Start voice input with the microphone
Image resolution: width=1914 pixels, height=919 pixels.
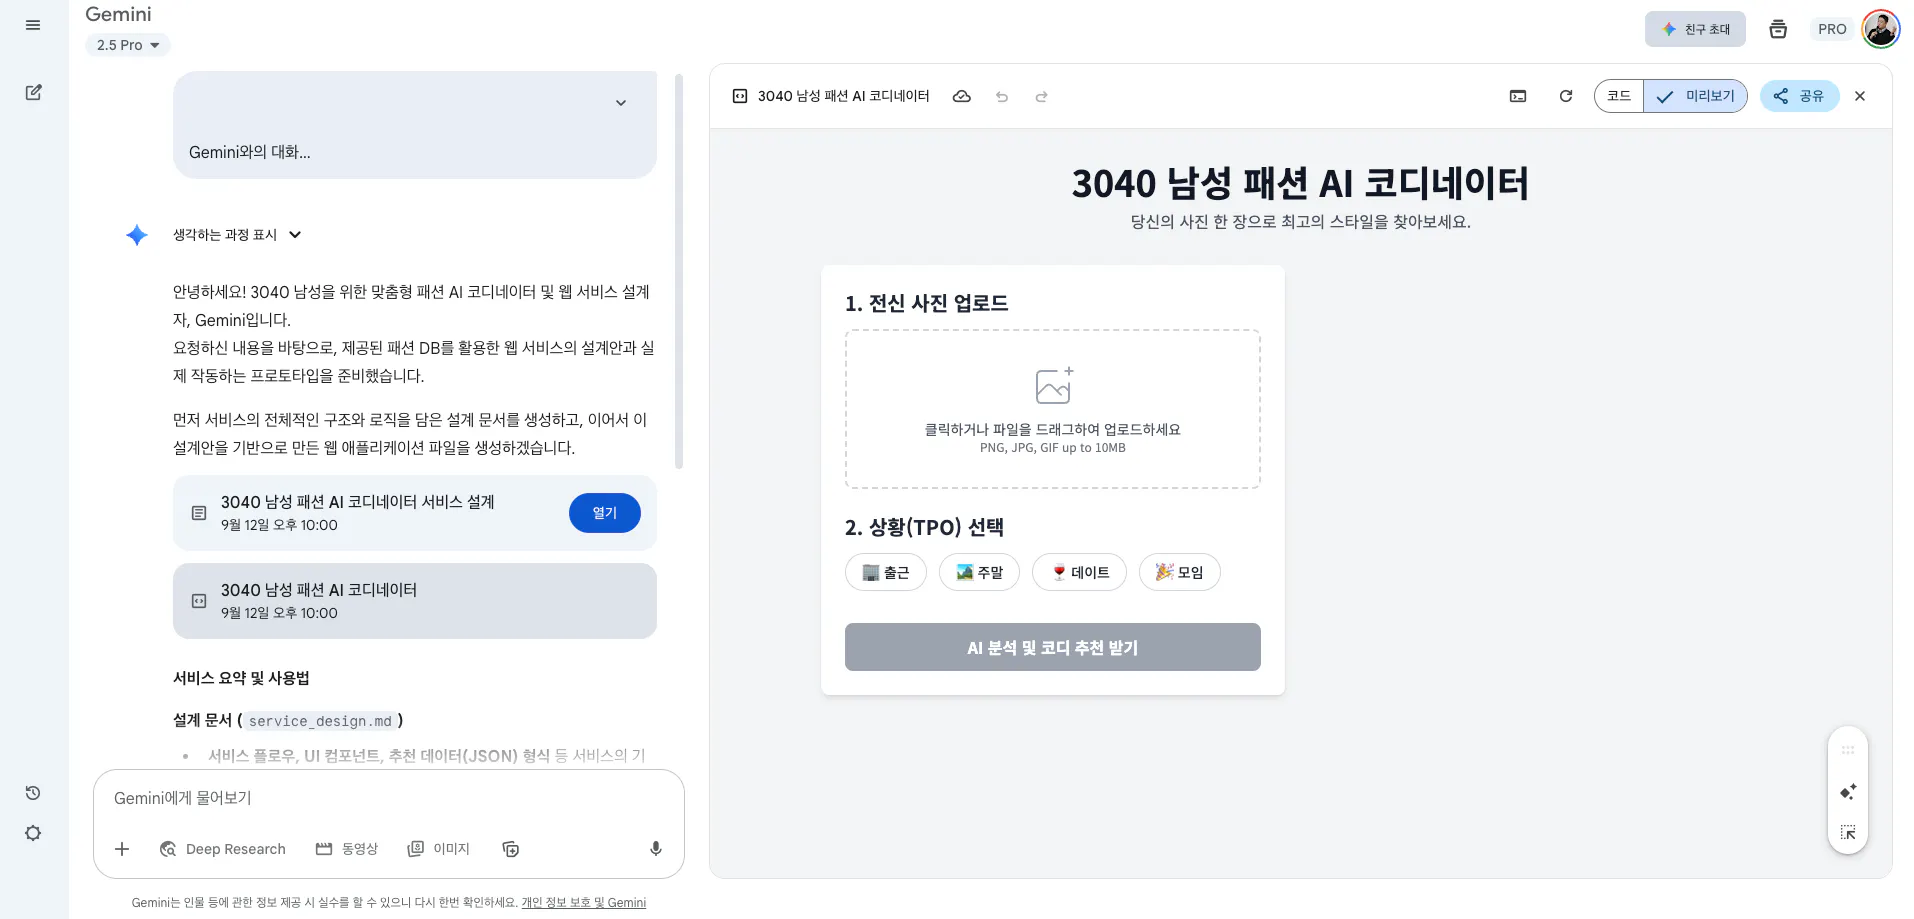pyautogui.click(x=656, y=849)
